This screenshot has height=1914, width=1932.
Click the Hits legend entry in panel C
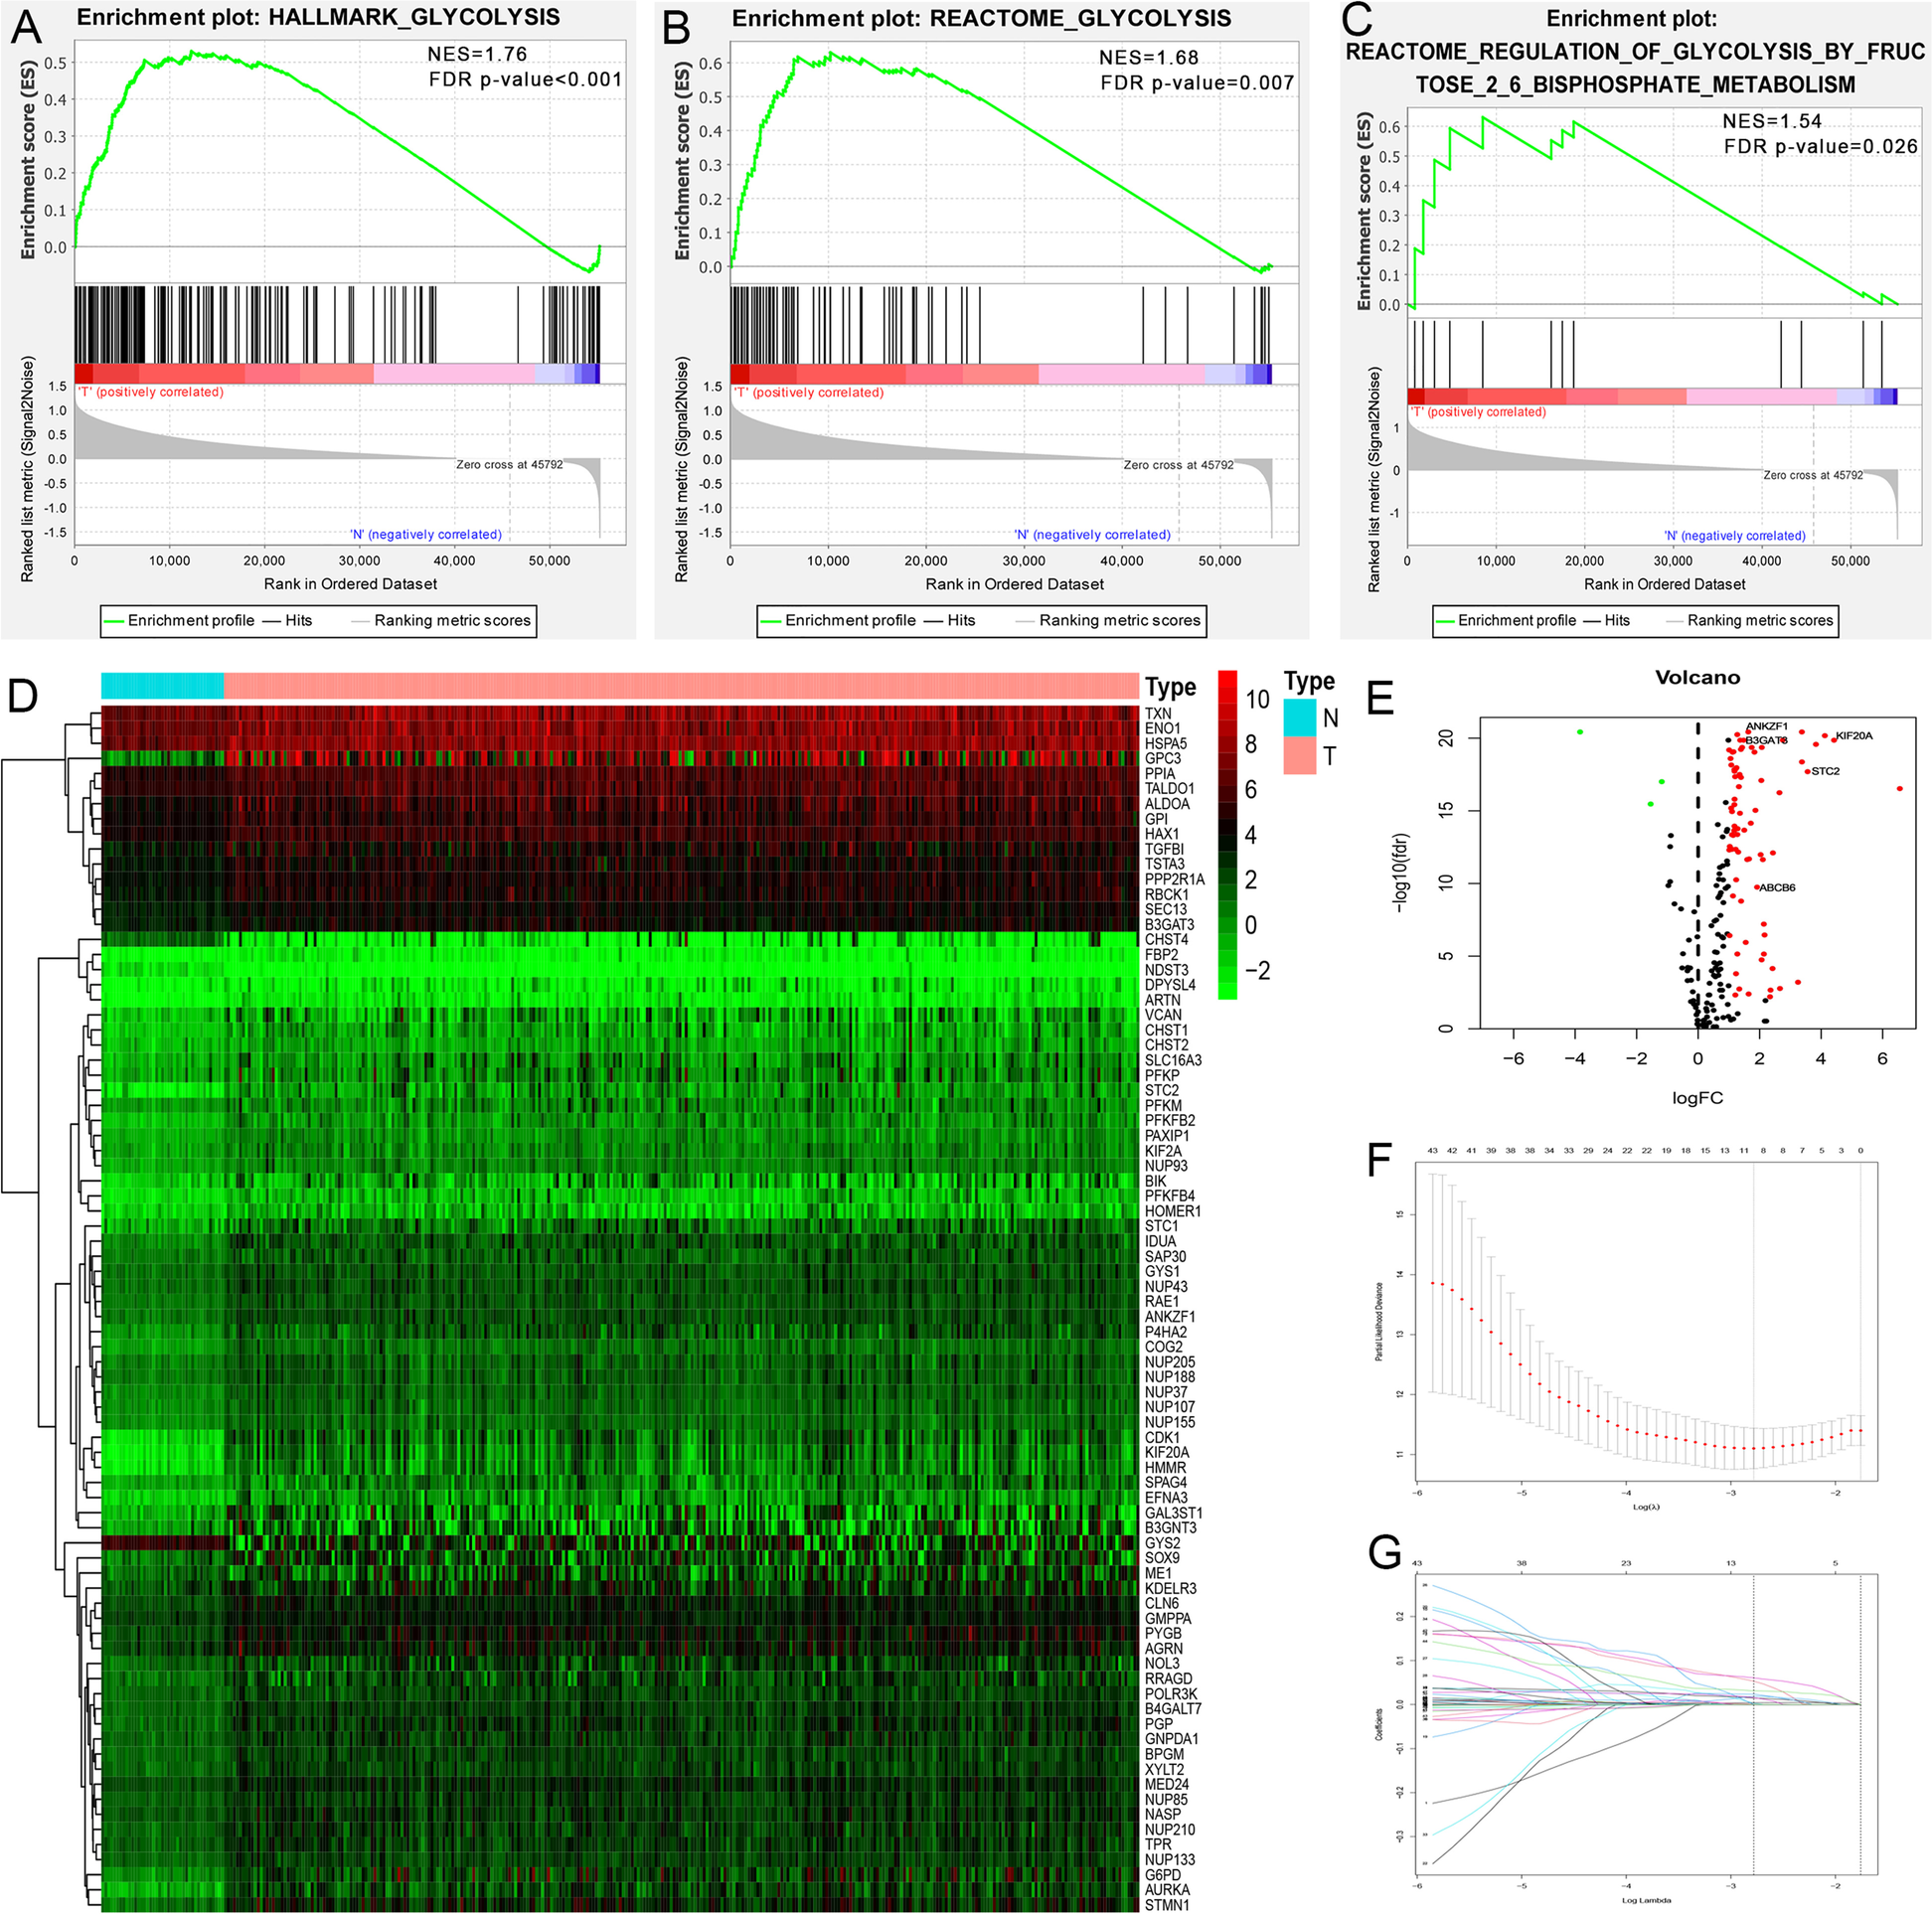1606,621
